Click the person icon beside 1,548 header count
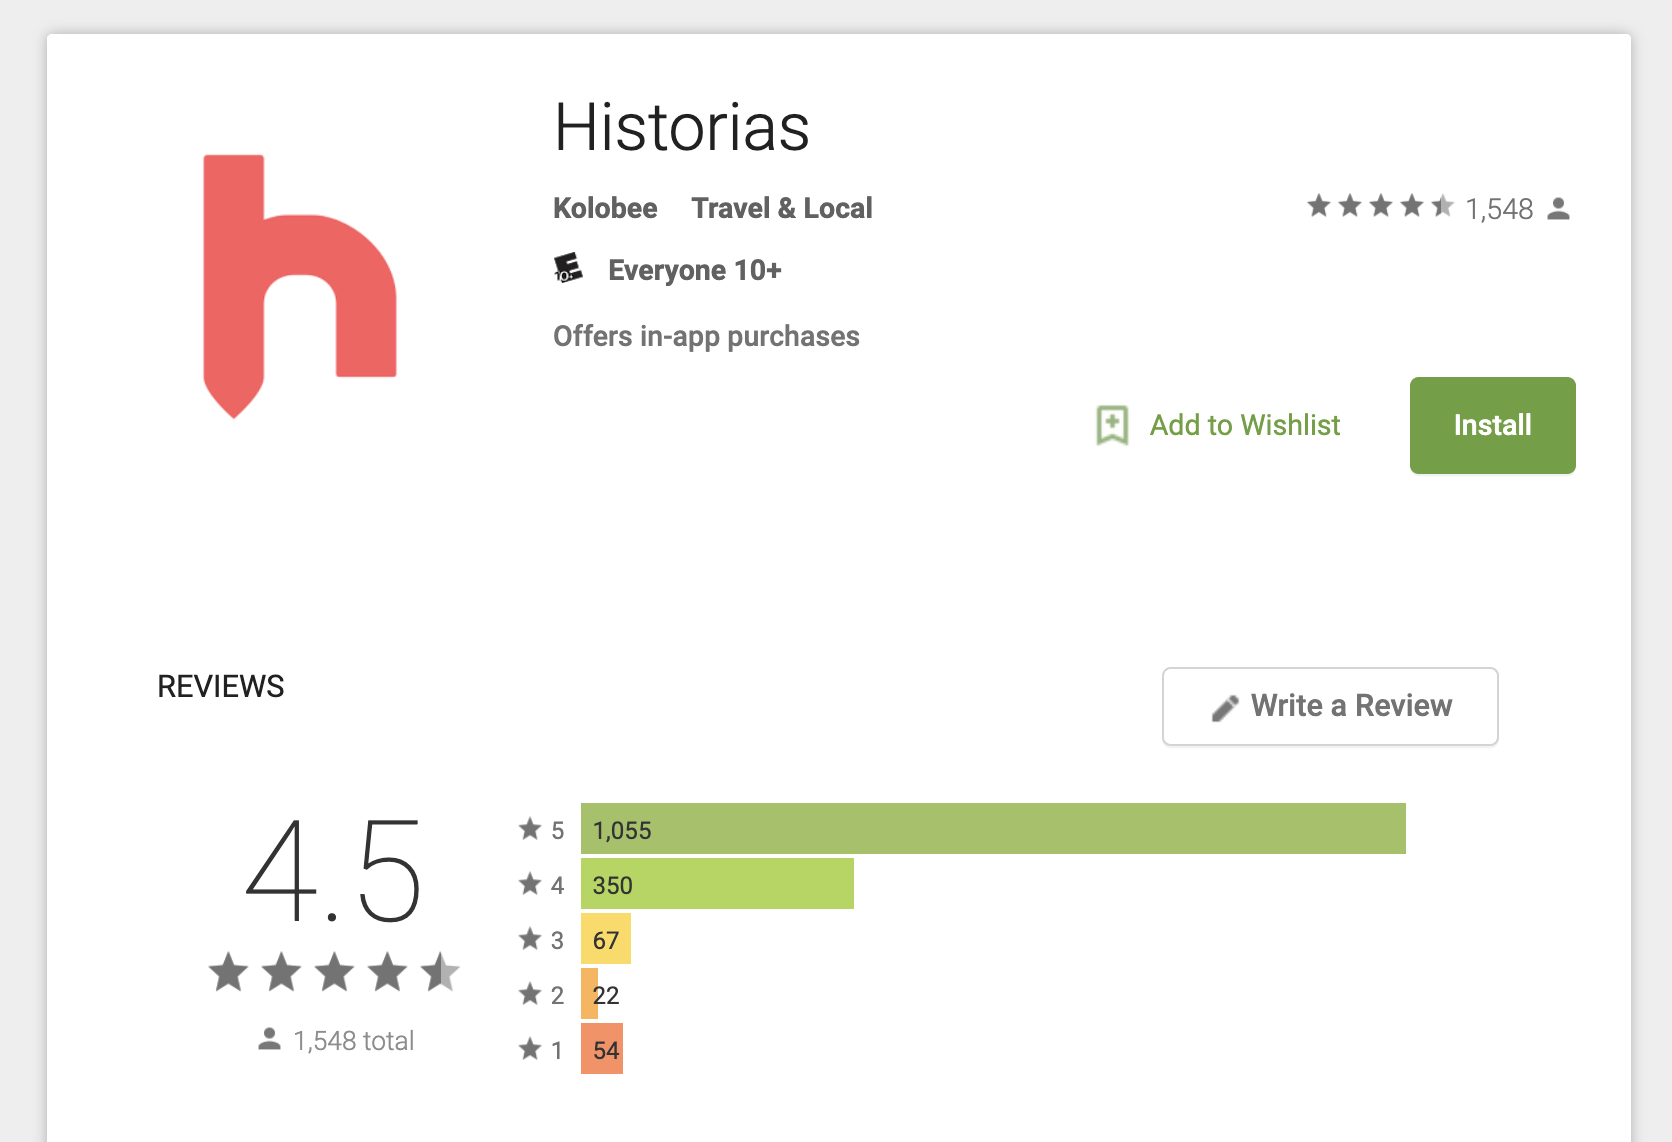This screenshot has height=1142, width=1672. pos(1558,208)
